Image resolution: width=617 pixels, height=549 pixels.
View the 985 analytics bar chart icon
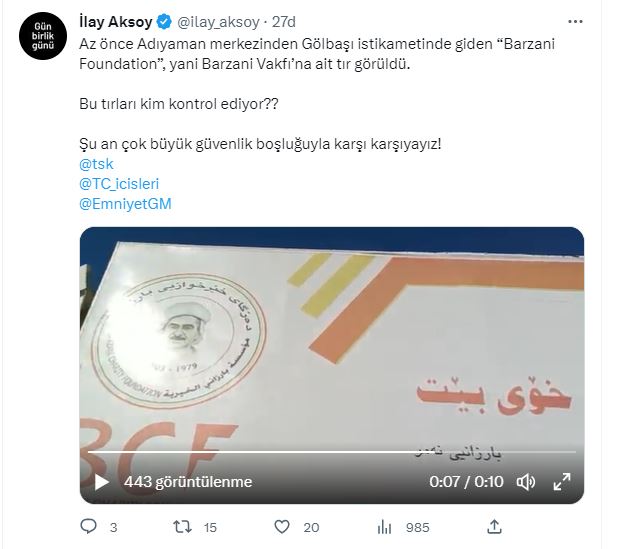pyautogui.click(x=384, y=527)
